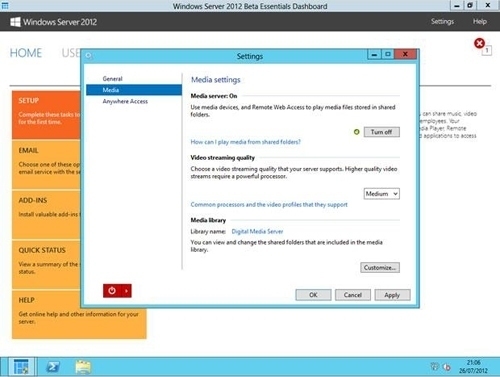Click the Settings dialog title icon
This screenshot has height=377, width=500.
(88, 56)
